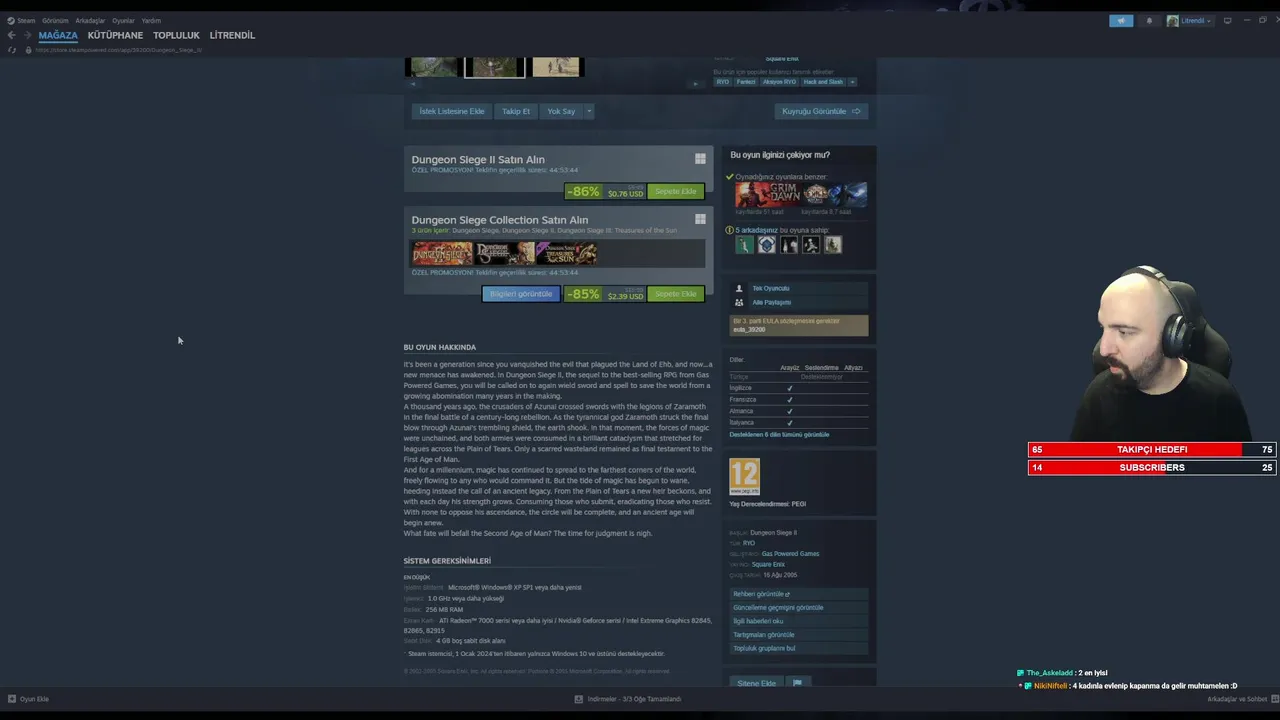The width and height of the screenshot is (1280, 720).
Task: Click the Aksiyon RYO tag
Action: click(x=779, y=82)
